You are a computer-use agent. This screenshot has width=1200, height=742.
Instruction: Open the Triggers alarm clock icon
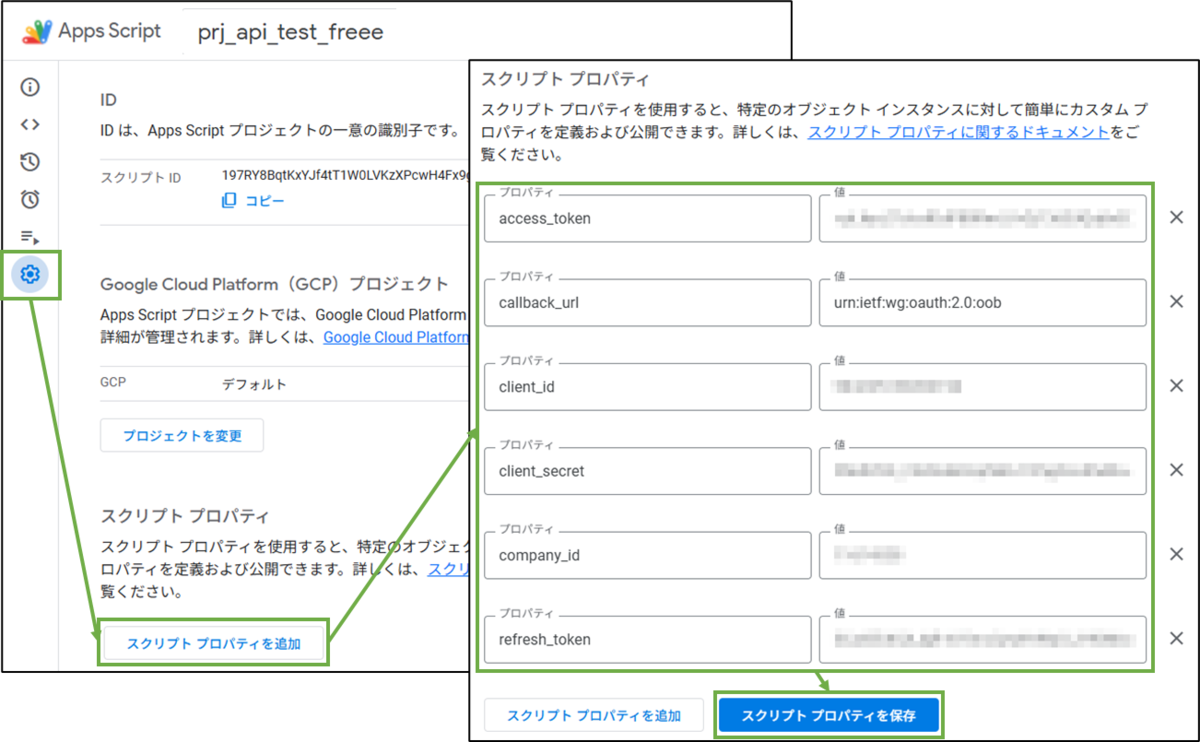[x=30, y=199]
